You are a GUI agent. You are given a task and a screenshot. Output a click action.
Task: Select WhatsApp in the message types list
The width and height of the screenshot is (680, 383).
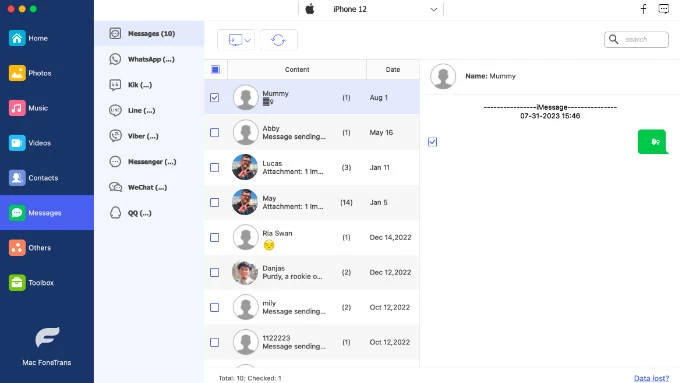point(149,59)
